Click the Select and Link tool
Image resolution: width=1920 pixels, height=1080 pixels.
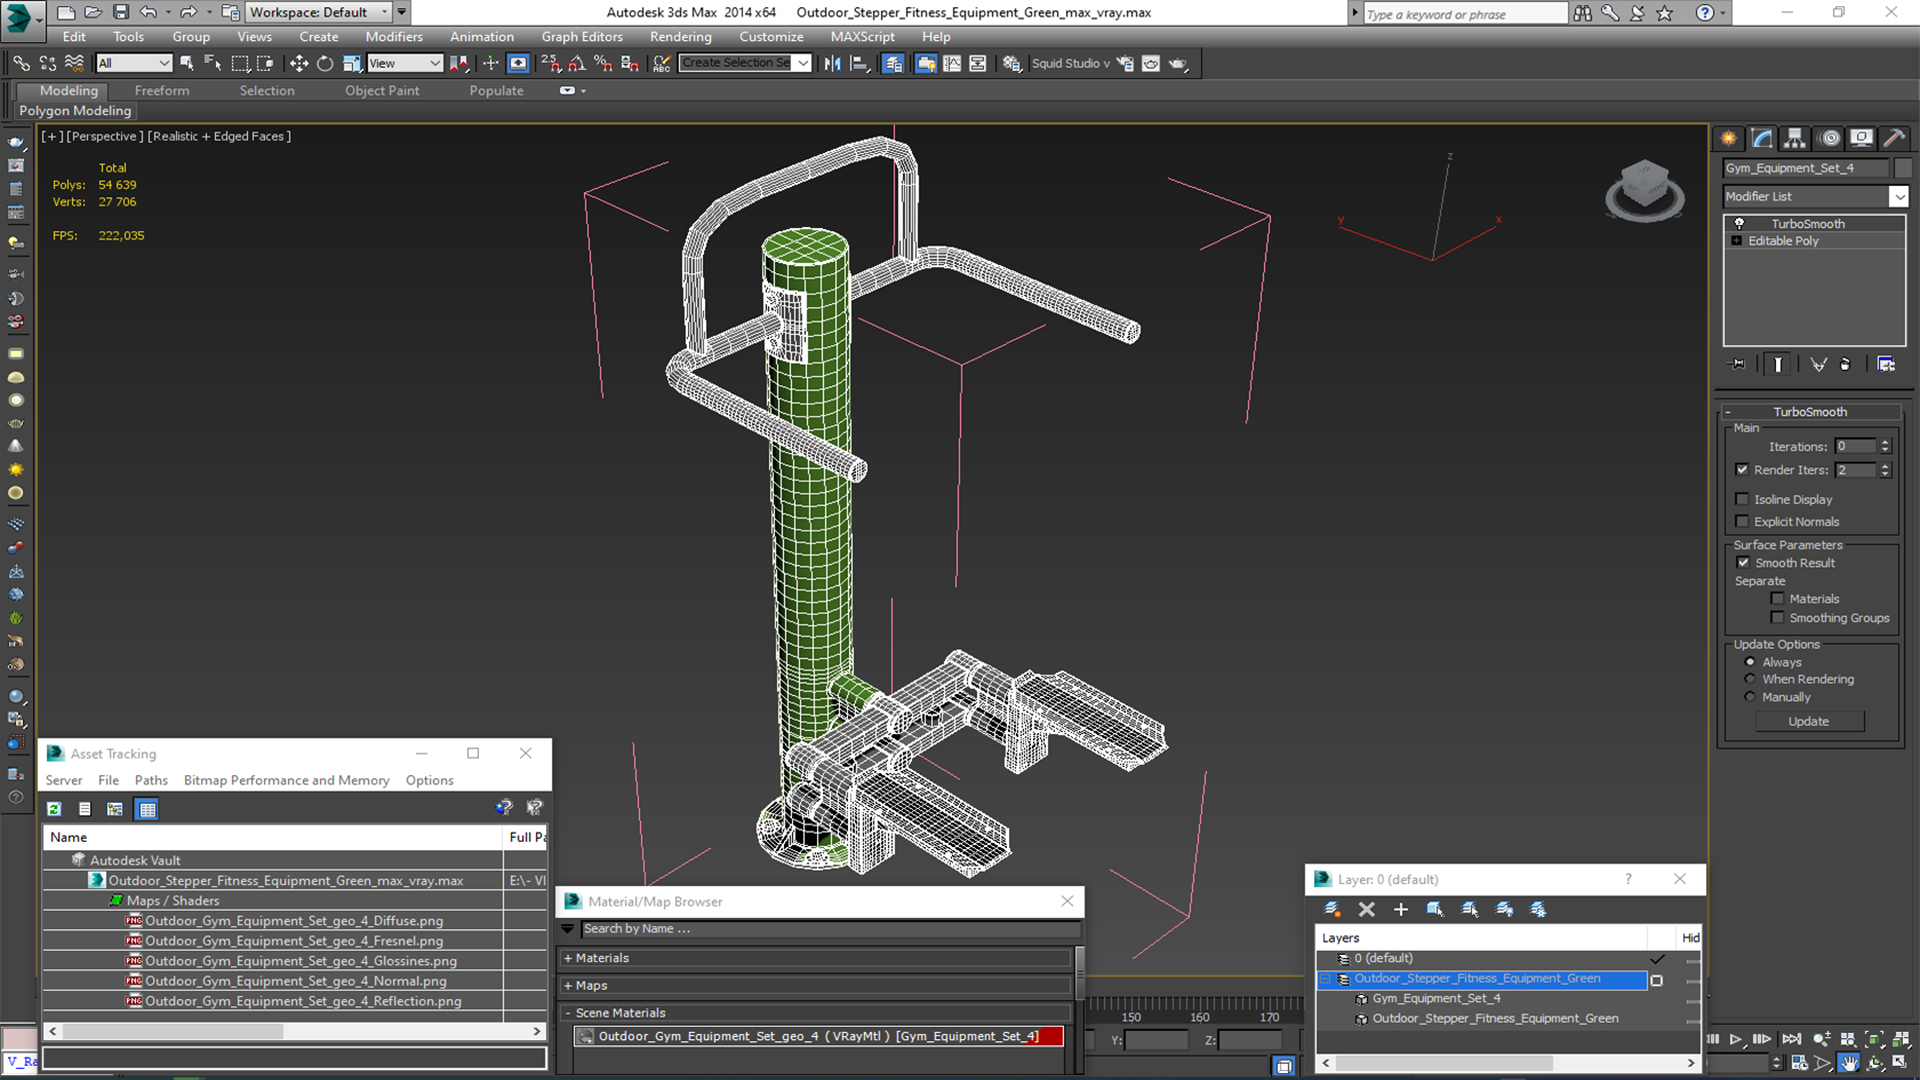click(21, 63)
